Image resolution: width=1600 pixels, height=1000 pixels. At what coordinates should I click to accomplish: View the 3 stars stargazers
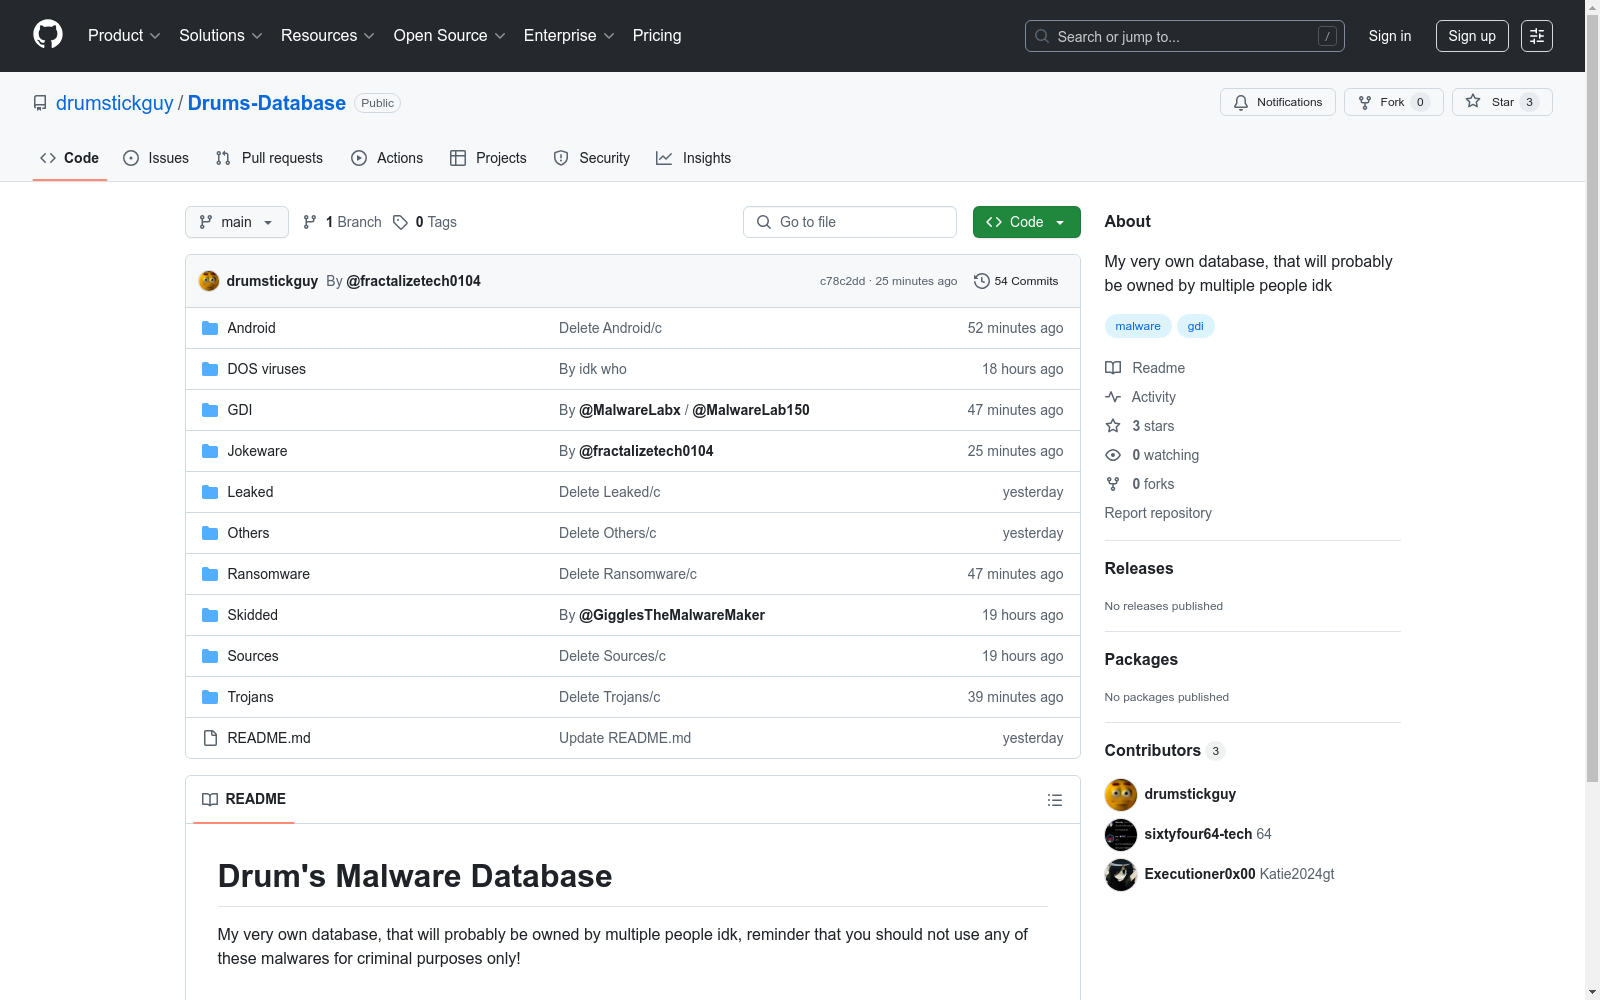1140,426
